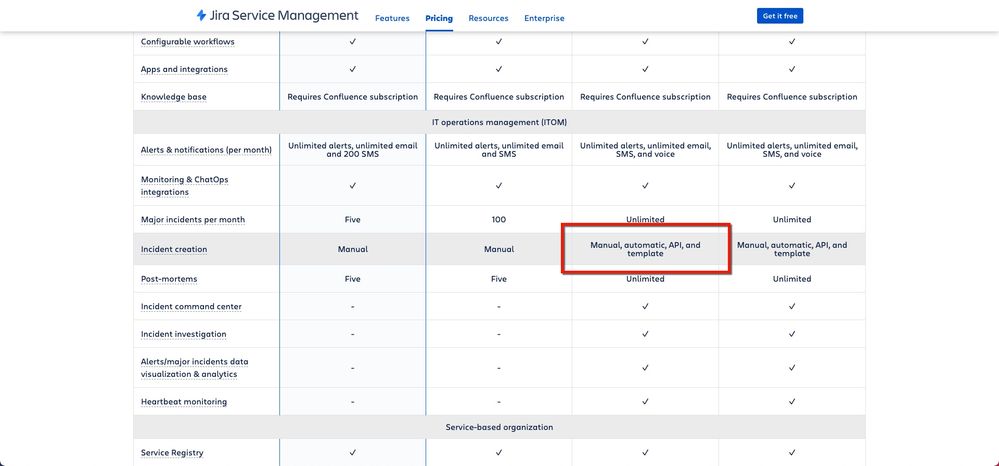Click Alerts & notifications (per month) label
The image size is (999, 466).
(206, 150)
